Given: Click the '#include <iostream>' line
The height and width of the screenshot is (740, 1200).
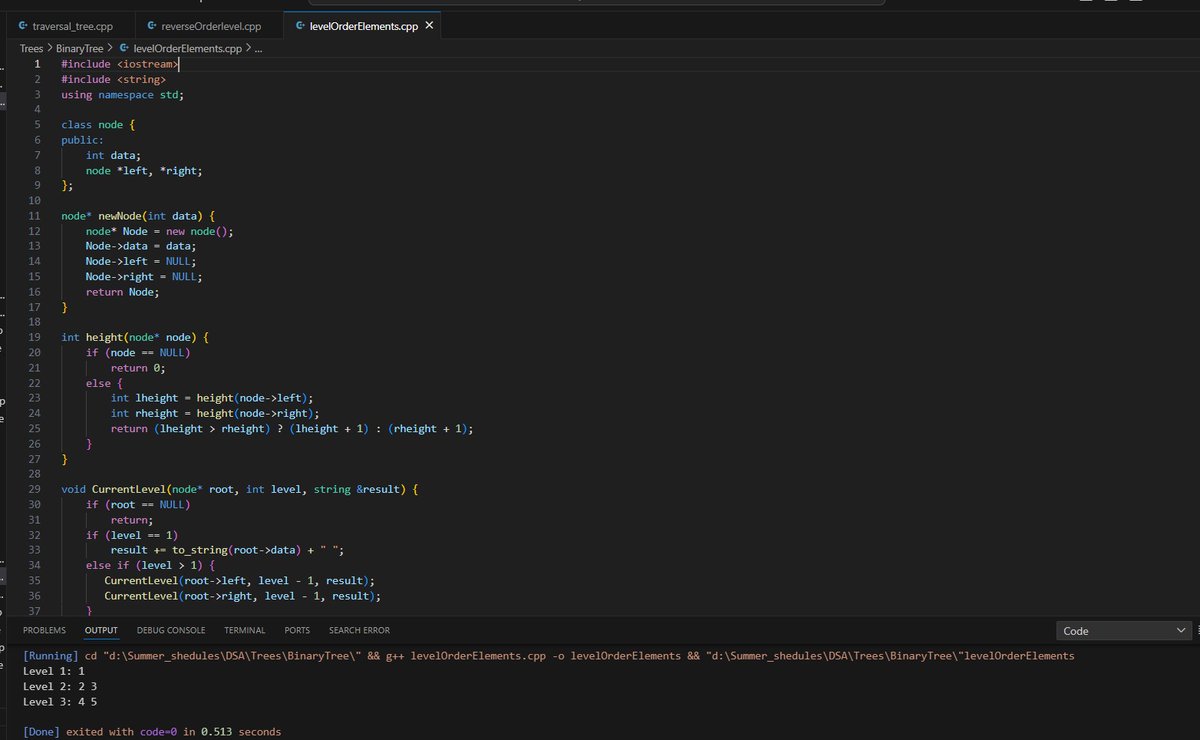Looking at the screenshot, I should click(x=120, y=64).
